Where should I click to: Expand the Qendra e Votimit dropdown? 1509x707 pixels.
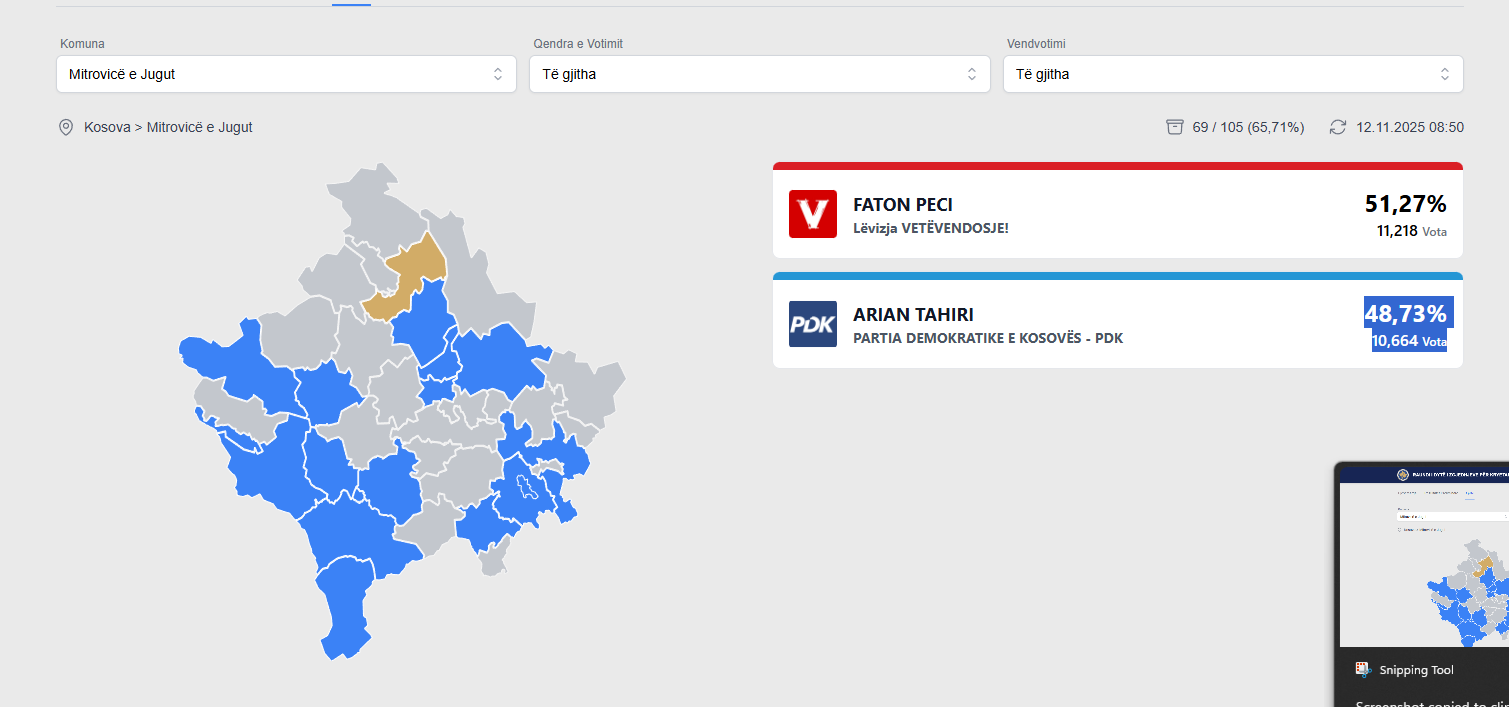click(x=759, y=74)
